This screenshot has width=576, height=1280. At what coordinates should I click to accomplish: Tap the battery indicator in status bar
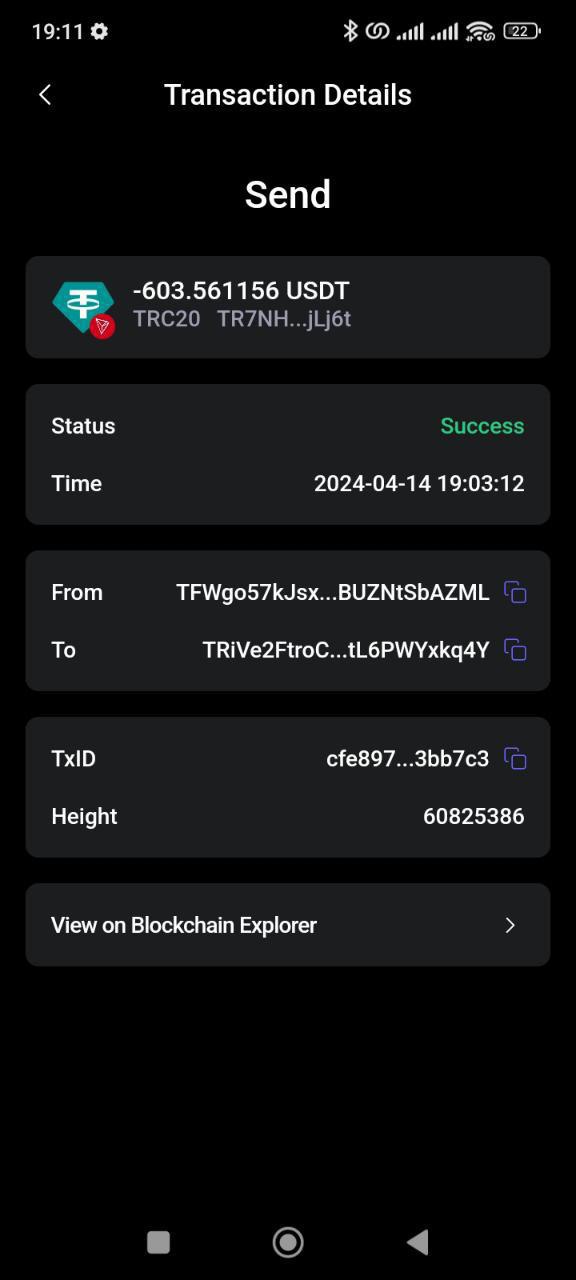(522, 31)
